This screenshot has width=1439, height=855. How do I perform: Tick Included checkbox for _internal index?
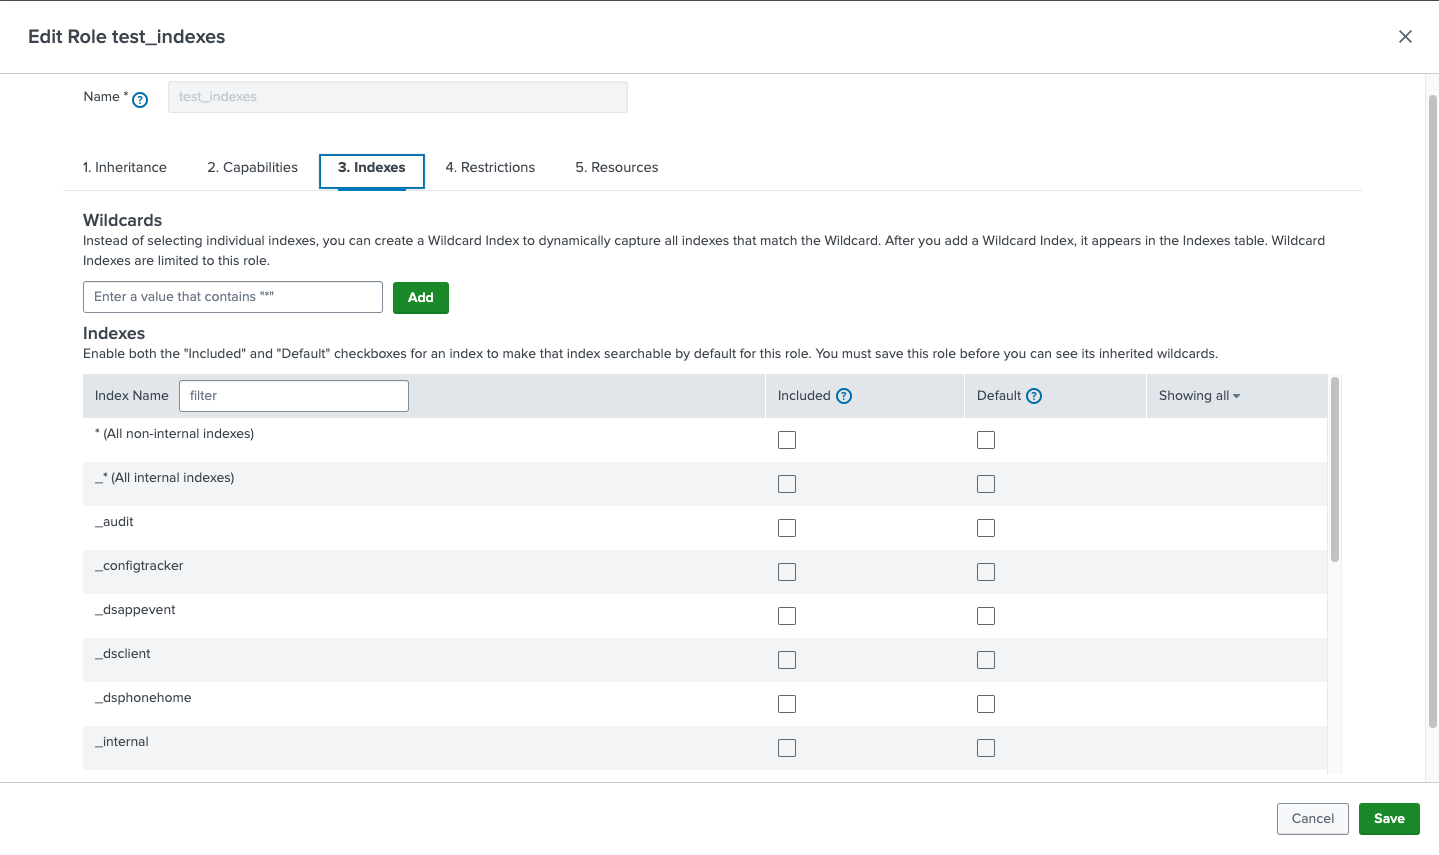[x=787, y=748]
